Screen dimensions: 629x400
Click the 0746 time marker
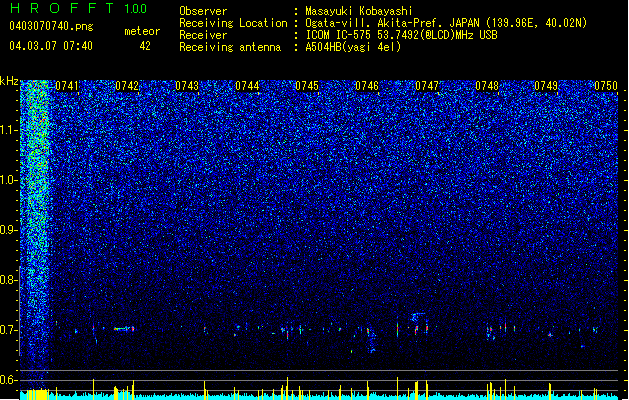click(367, 86)
